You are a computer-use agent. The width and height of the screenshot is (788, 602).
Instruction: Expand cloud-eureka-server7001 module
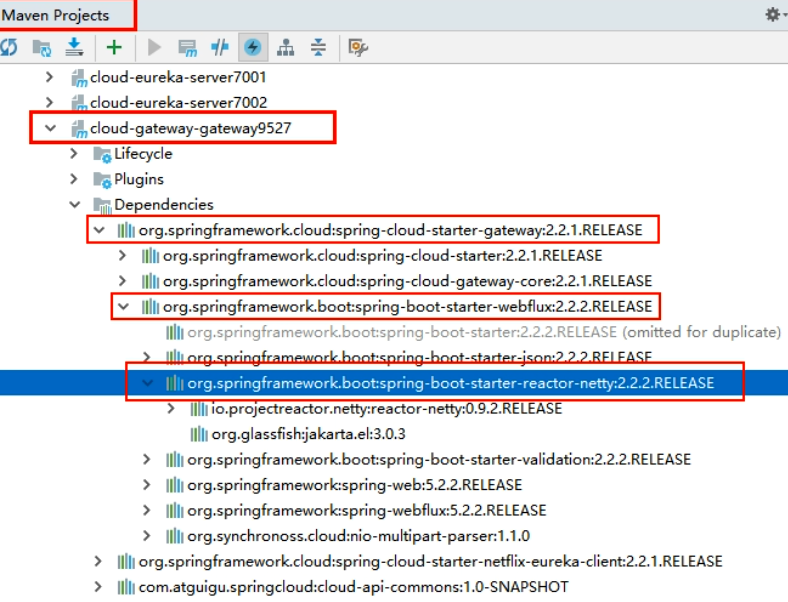point(49,77)
